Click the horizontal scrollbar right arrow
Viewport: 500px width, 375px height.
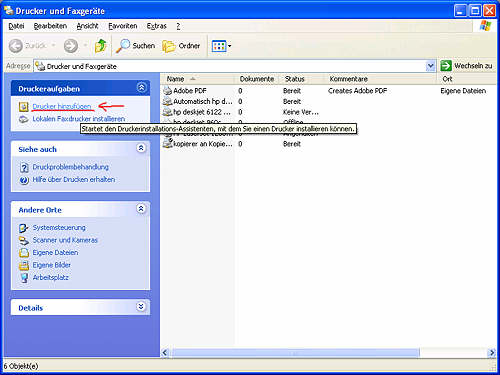pos(492,352)
